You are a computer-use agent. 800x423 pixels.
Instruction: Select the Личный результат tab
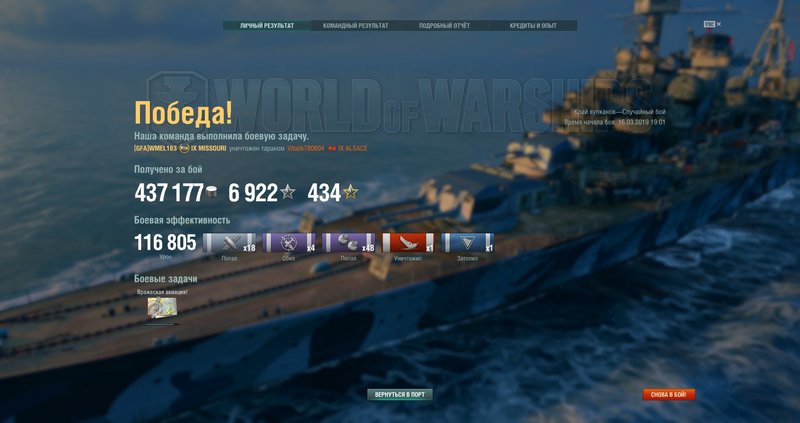(x=267, y=26)
